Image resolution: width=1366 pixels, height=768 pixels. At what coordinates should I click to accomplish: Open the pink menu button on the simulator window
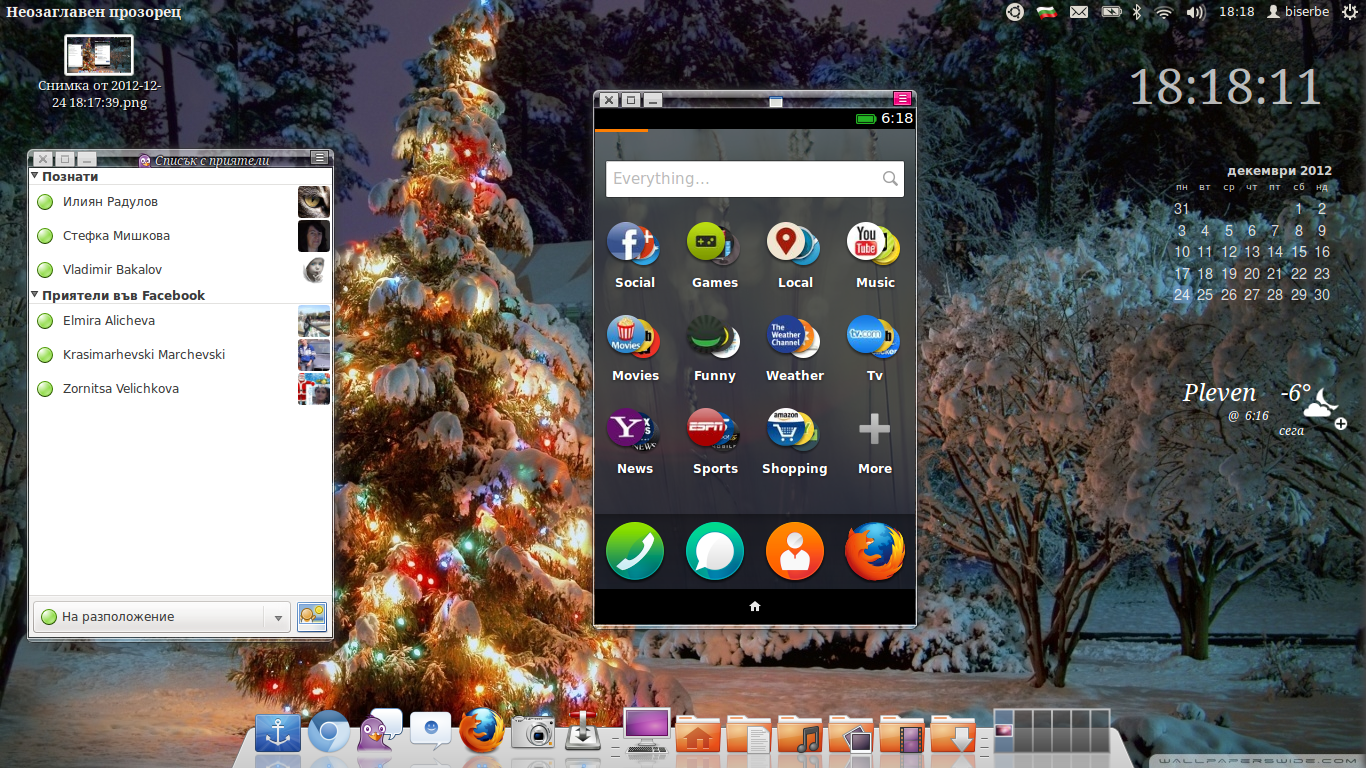[902, 98]
